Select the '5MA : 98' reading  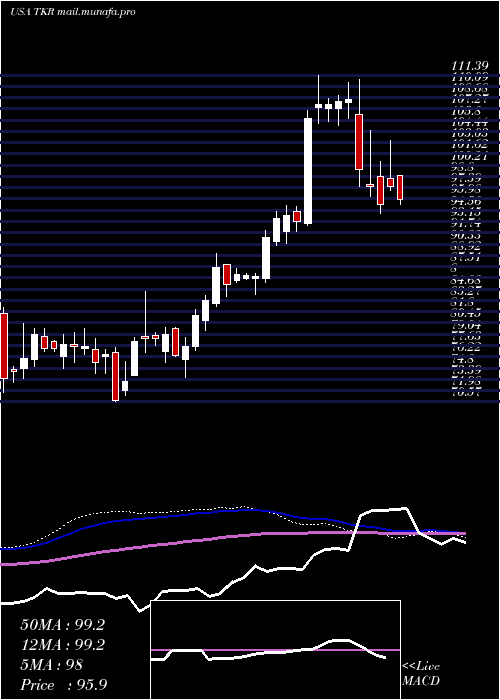(x=52, y=665)
